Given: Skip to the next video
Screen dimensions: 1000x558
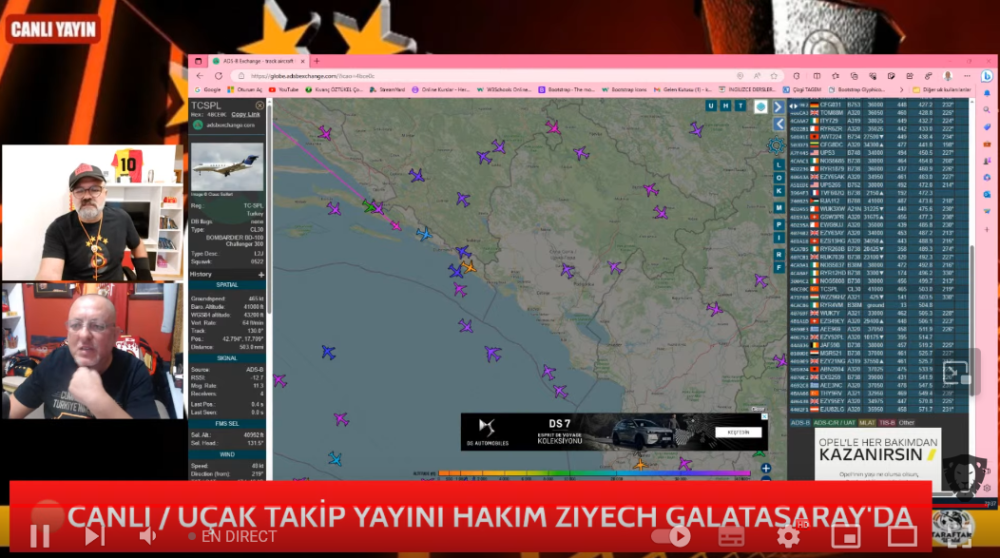Looking at the screenshot, I should point(93,536).
